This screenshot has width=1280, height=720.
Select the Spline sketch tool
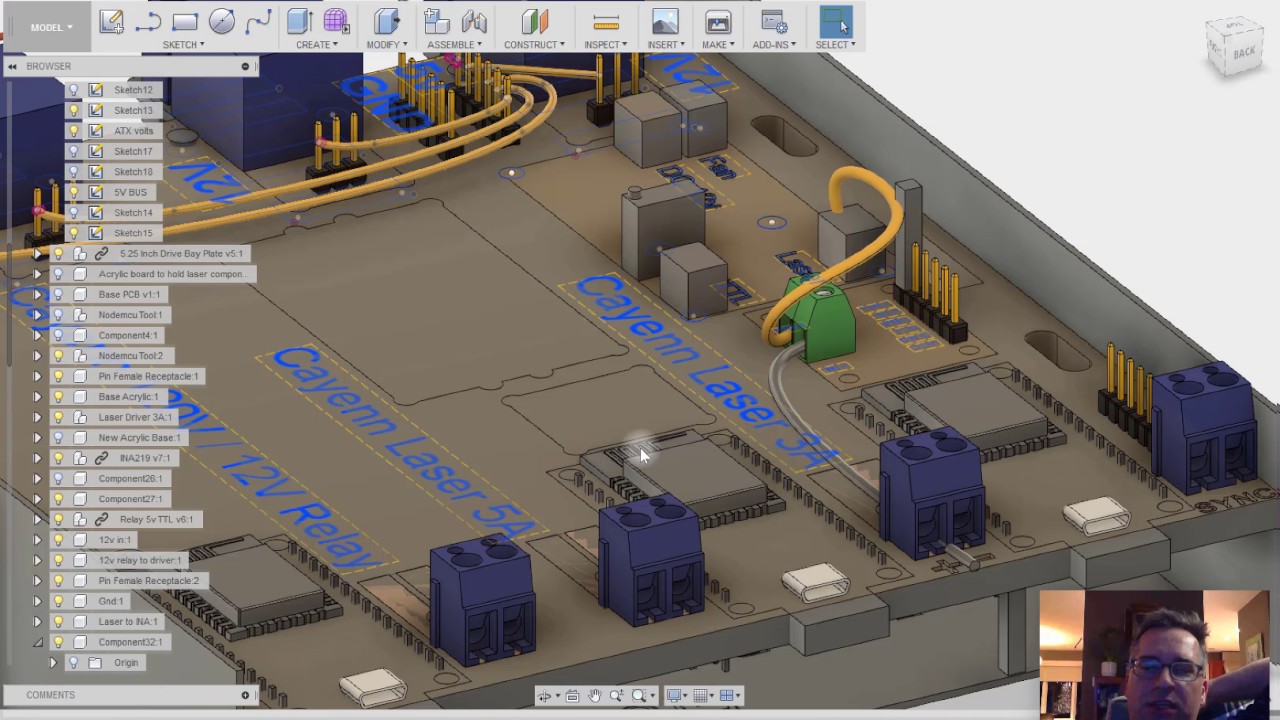coord(259,21)
